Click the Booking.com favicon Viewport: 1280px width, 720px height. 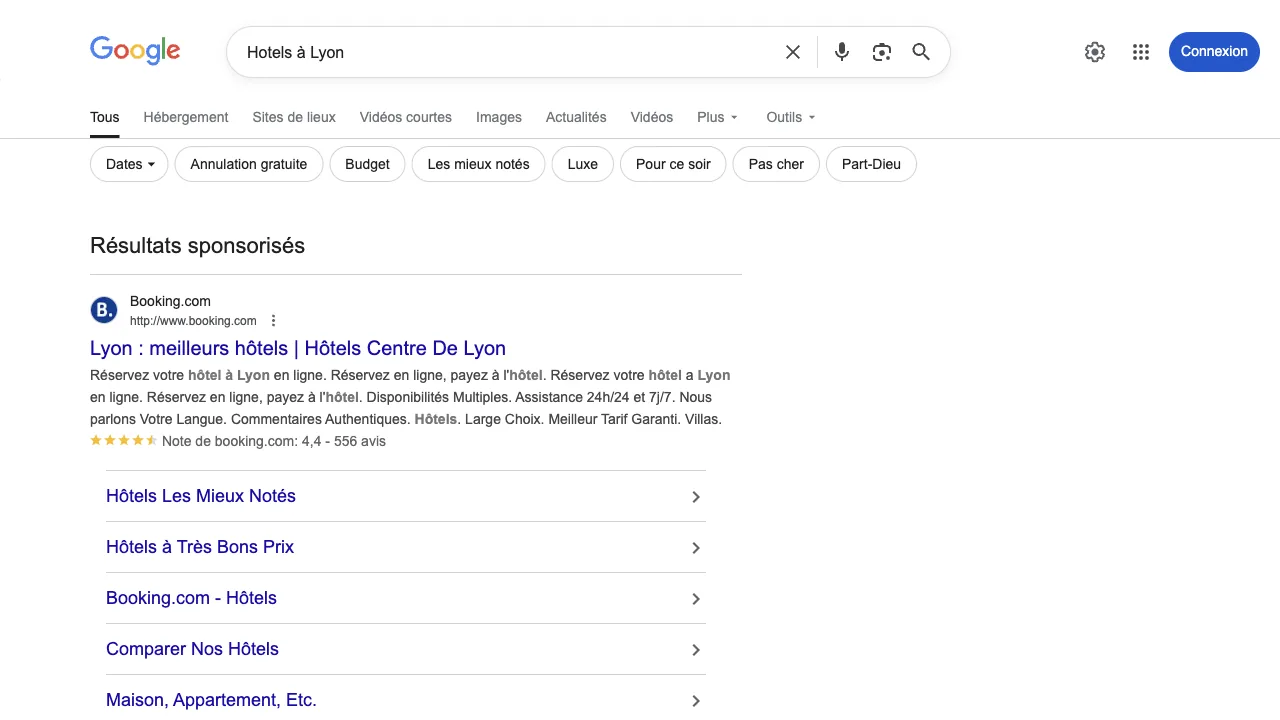(x=104, y=310)
